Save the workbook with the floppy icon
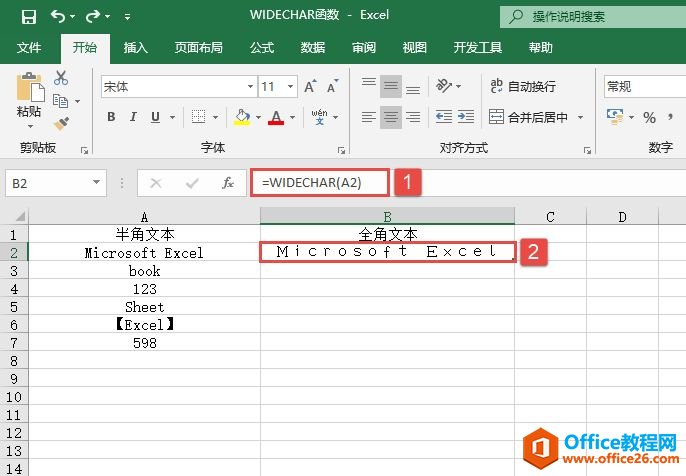Image resolution: width=686 pixels, height=476 pixels. coord(29,17)
